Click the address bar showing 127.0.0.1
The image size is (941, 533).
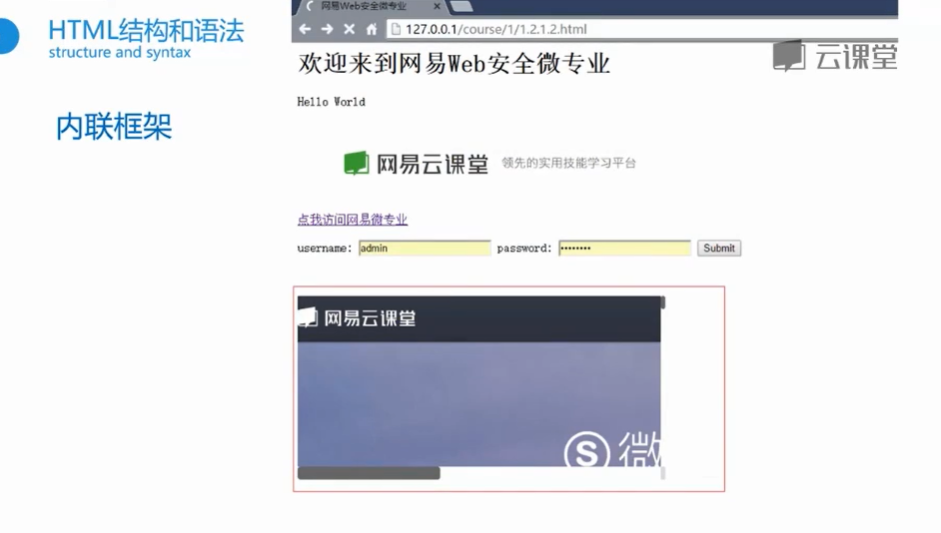coord(642,29)
